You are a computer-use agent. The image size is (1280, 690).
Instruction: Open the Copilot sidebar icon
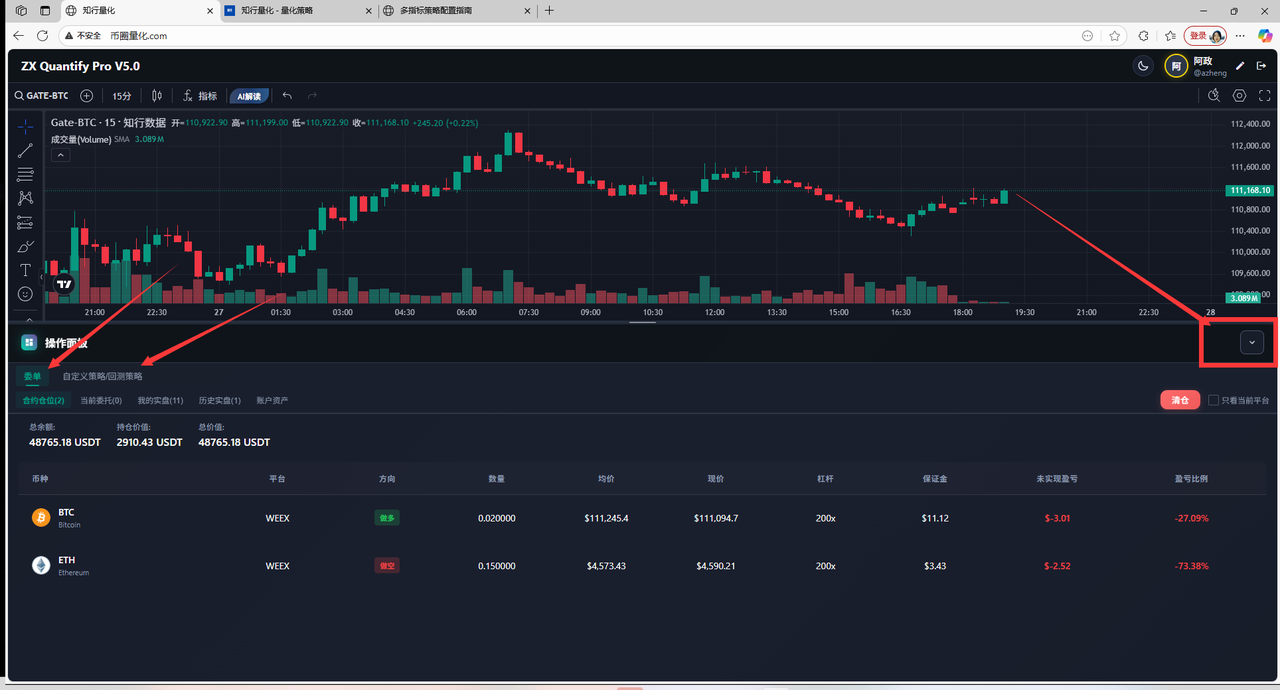click(x=1265, y=35)
